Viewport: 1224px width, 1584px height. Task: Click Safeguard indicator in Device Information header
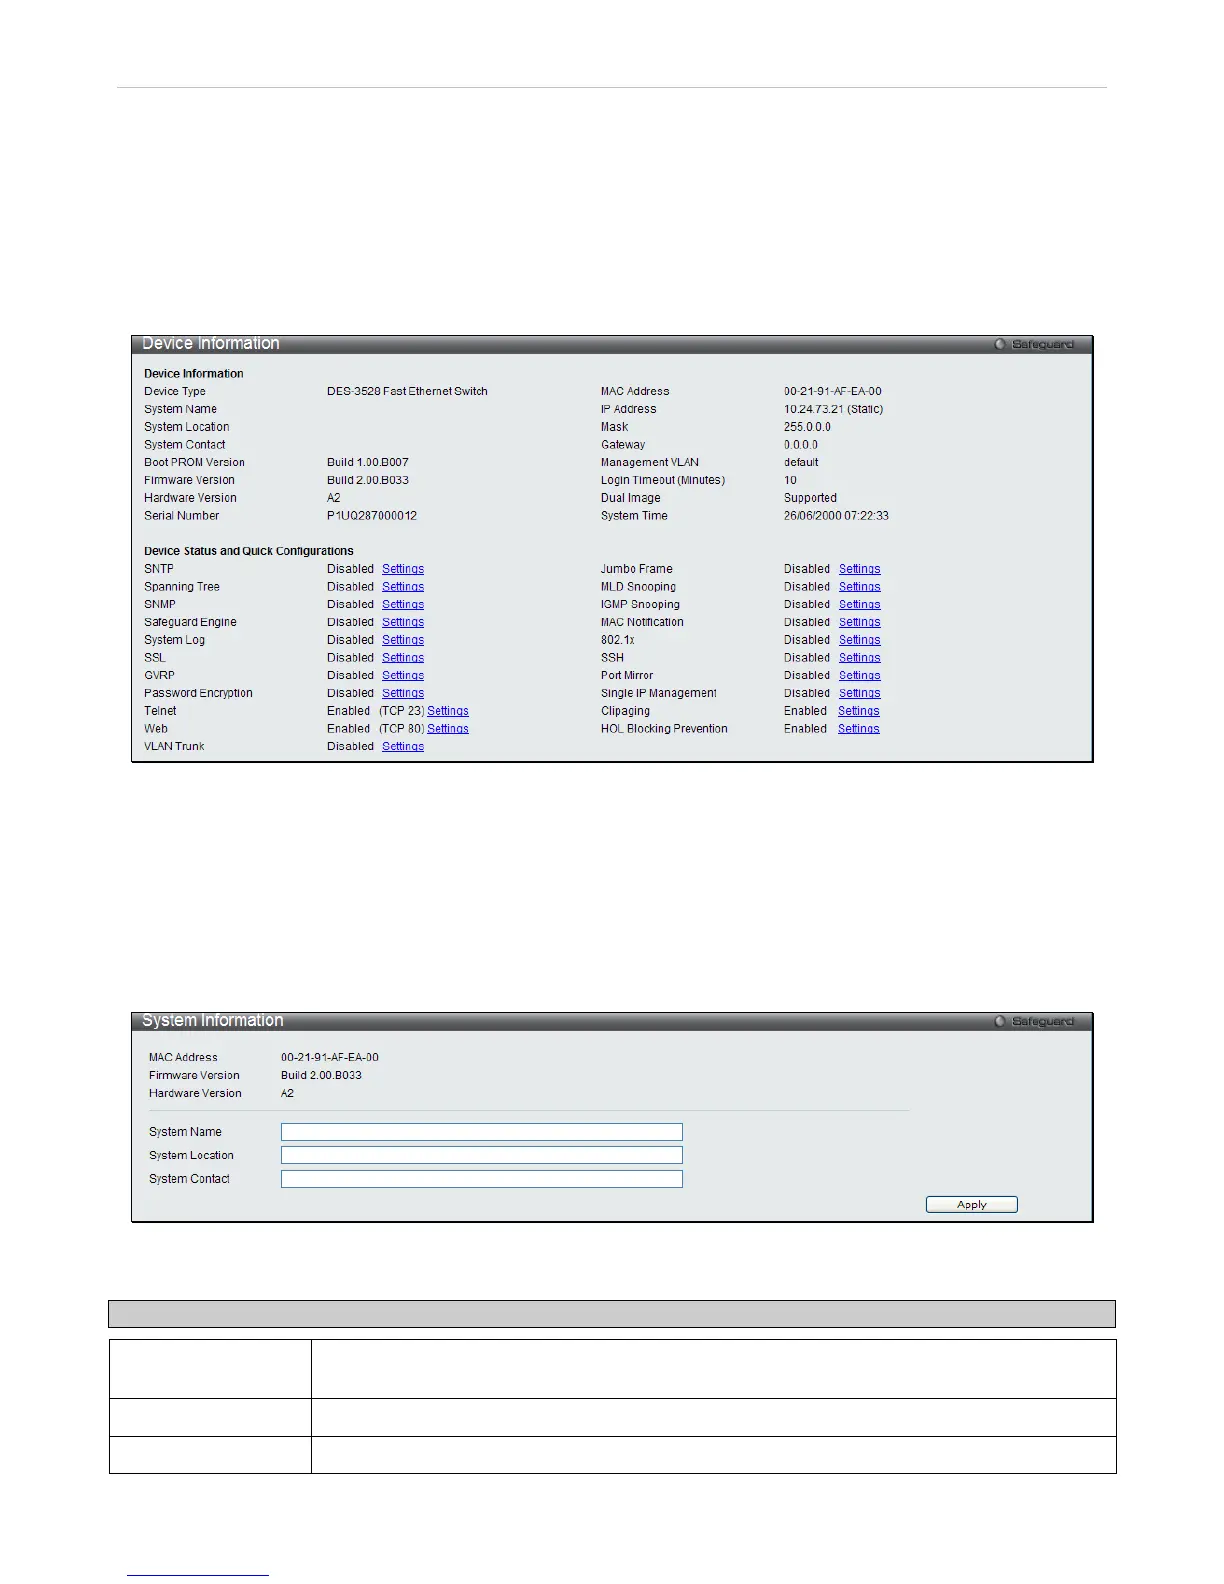pyautogui.click(x=1034, y=344)
